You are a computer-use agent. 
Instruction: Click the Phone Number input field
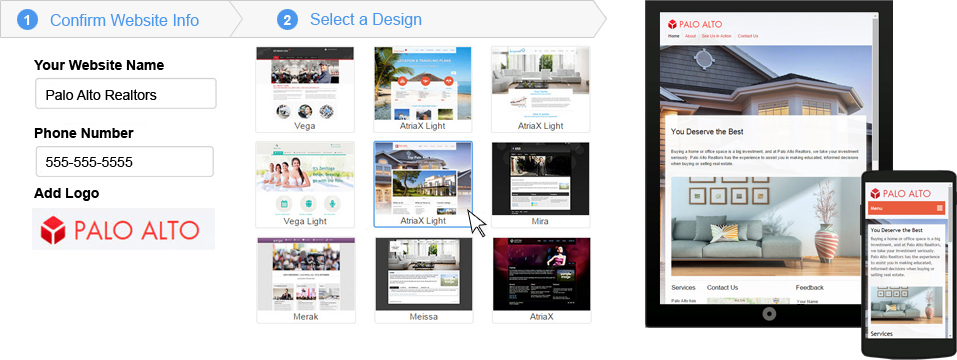[x=125, y=162]
